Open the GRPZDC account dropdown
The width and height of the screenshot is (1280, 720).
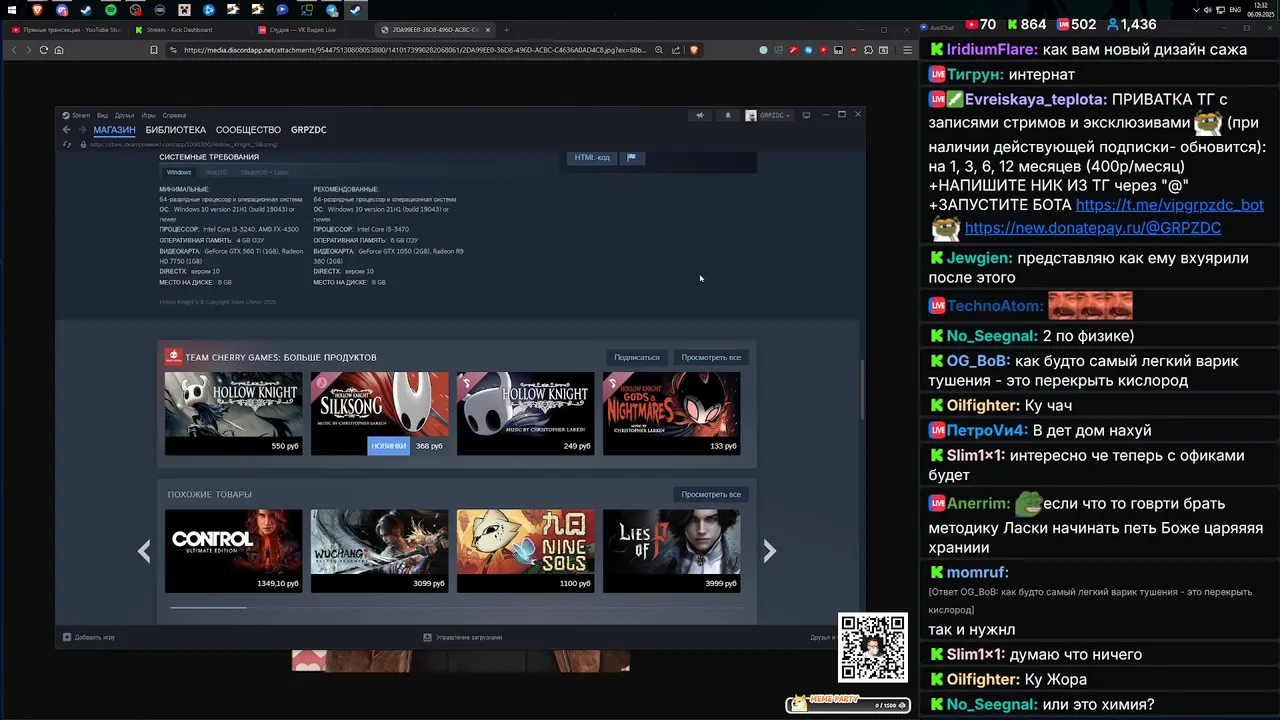click(768, 115)
